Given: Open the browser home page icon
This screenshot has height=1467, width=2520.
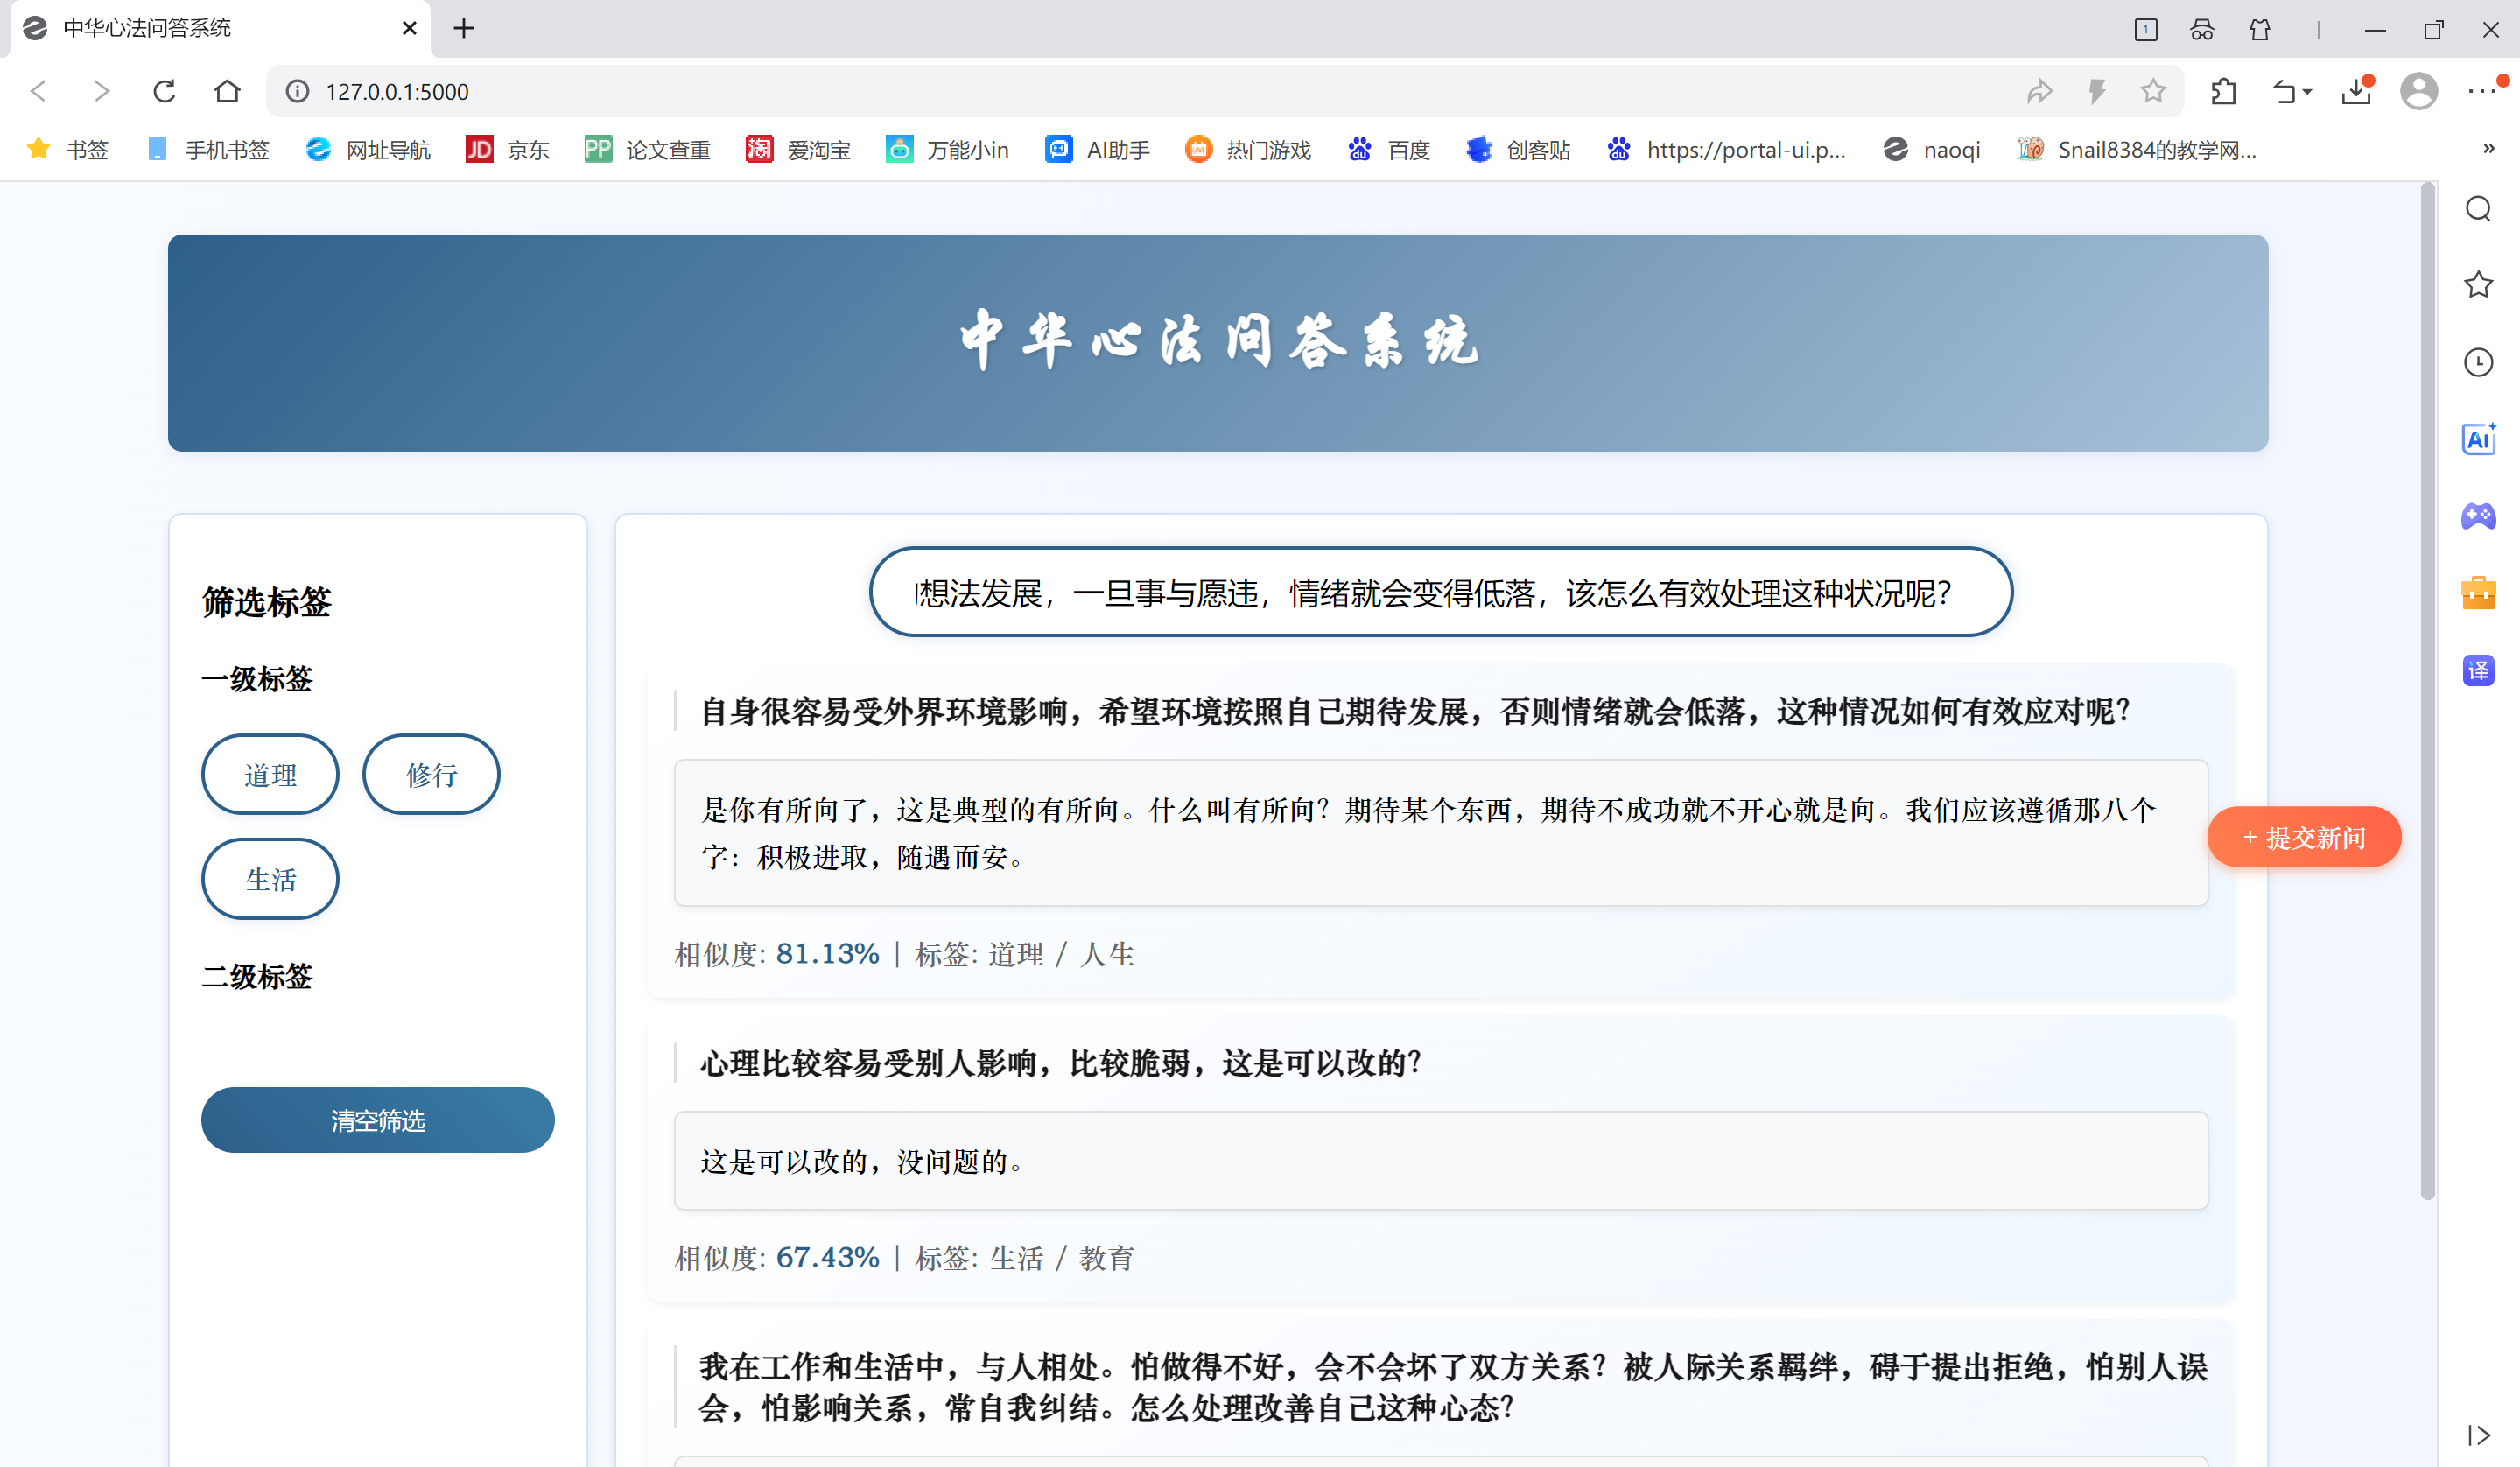Looking at the screenshot, I should pos(227,91).
